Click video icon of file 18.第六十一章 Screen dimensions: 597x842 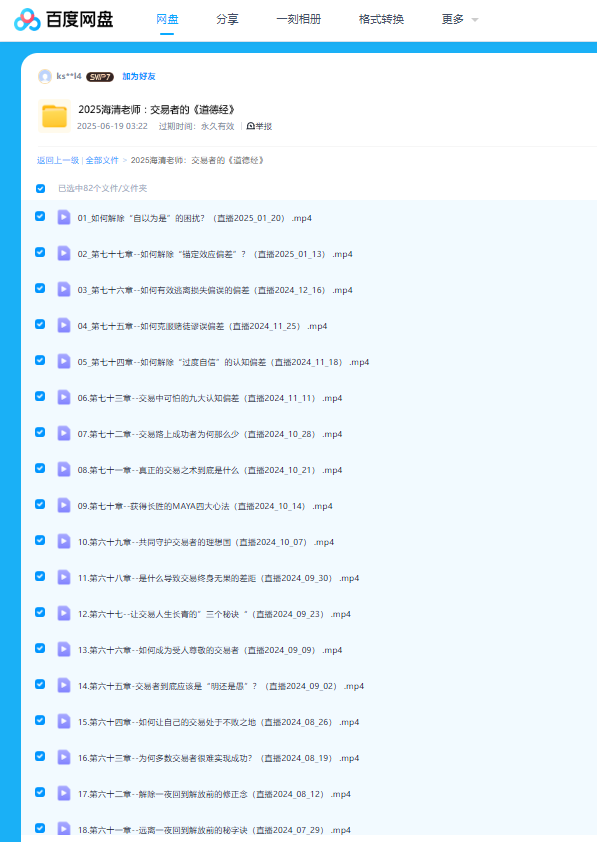tap(64, 829)
